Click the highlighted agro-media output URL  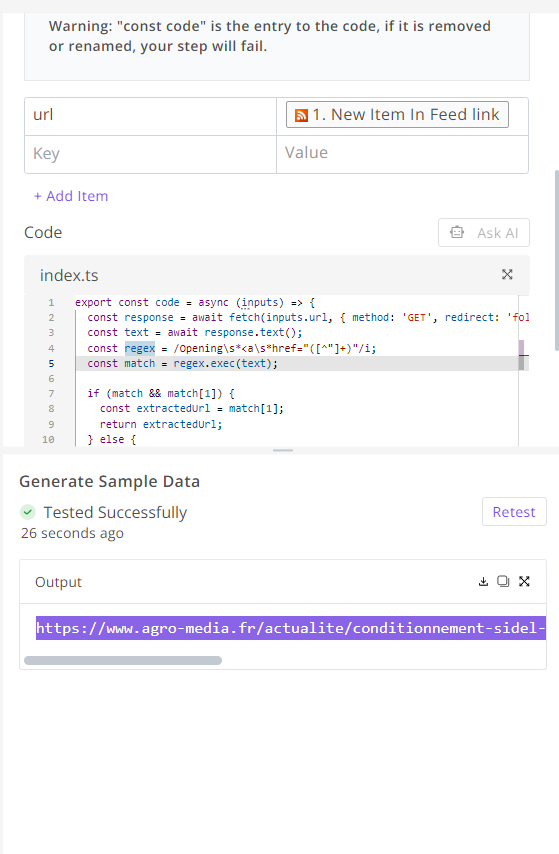[291, 628]
